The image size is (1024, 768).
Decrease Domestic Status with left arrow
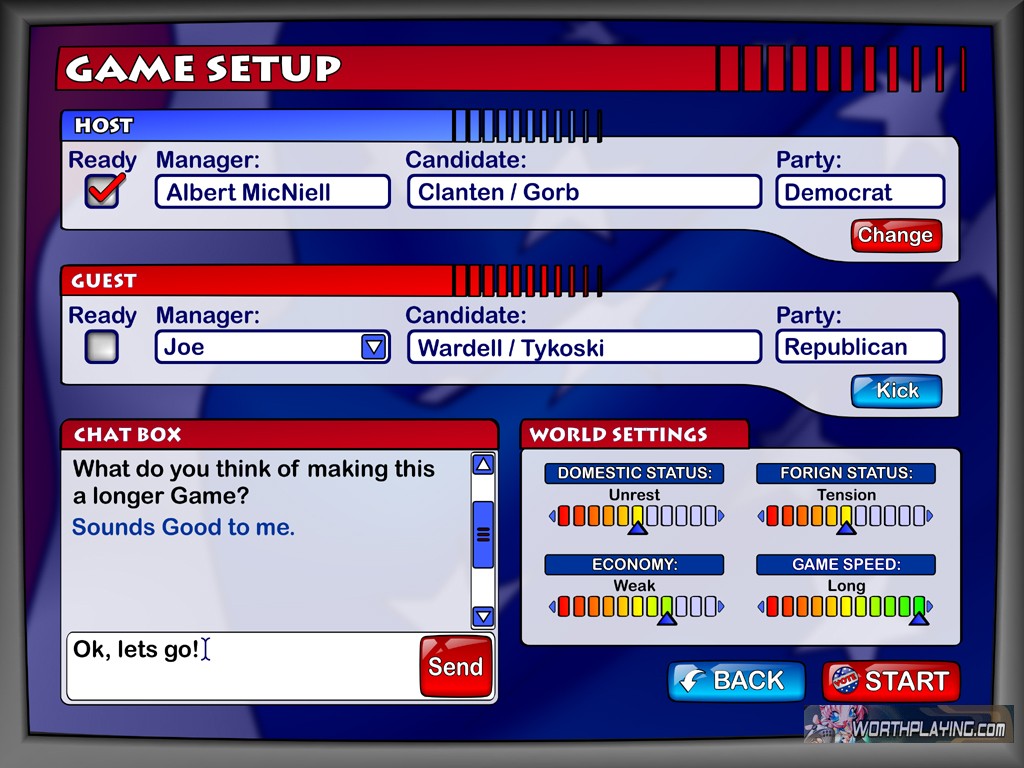pyautogui.click(x=552, y=517)
